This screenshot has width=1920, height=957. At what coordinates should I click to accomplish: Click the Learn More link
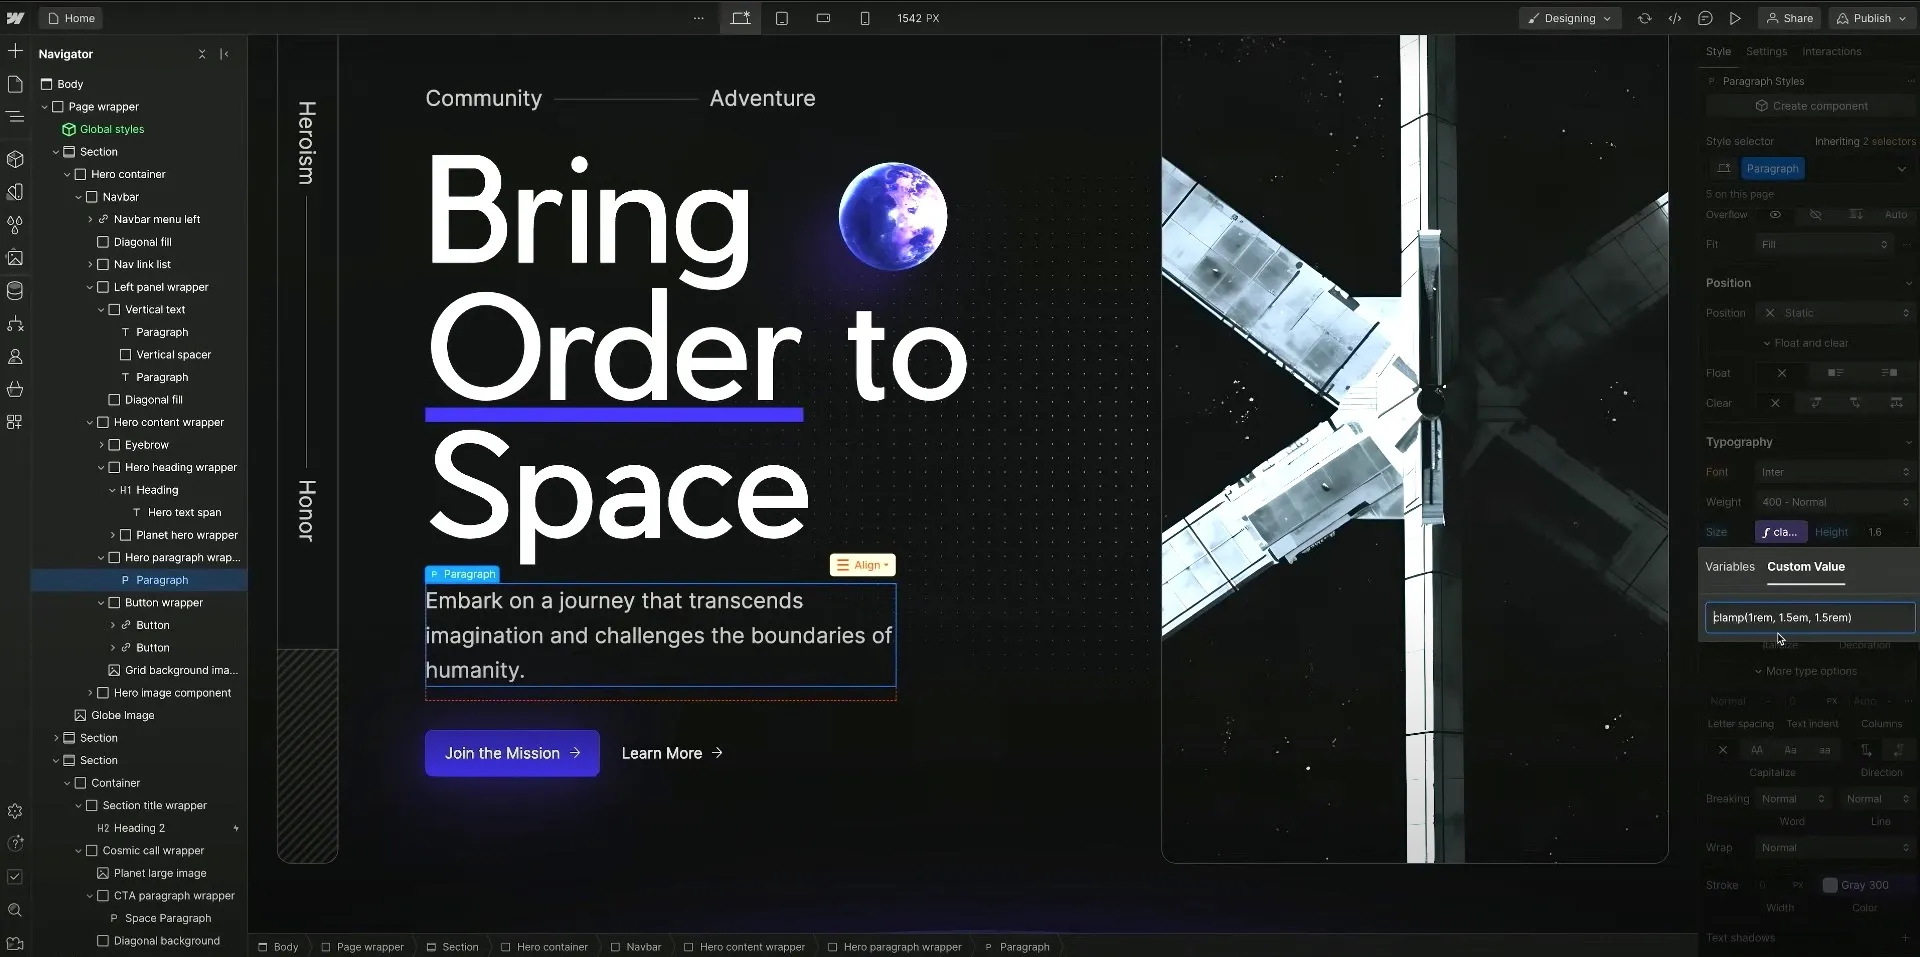point(672,753)
